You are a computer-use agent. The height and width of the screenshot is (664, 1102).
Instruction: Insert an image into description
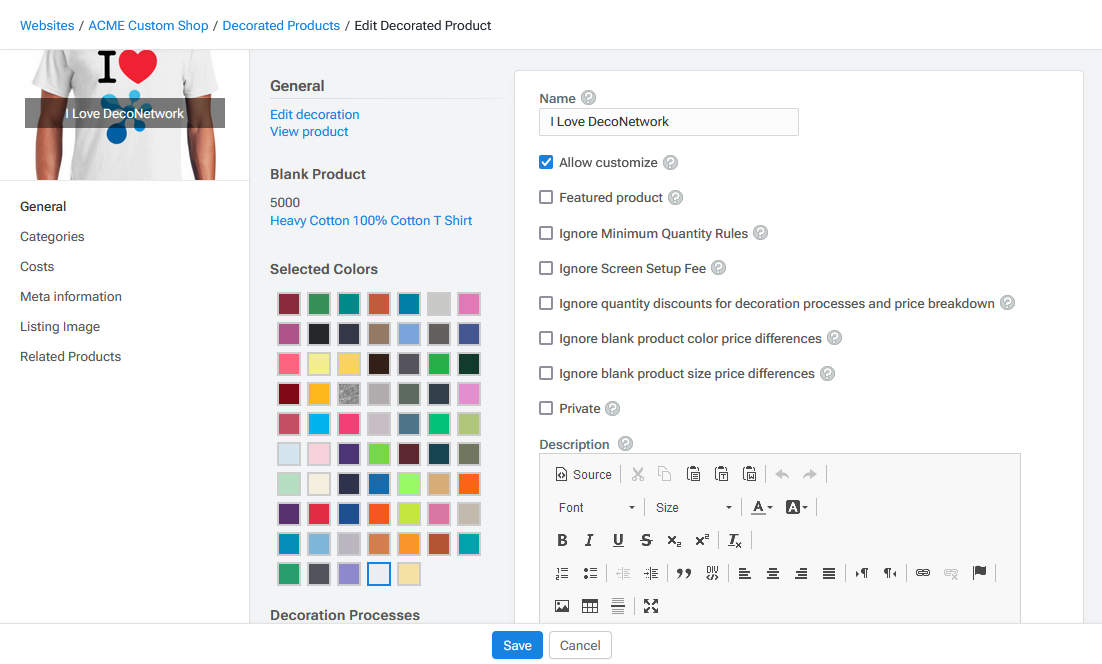tap(562, 606)
